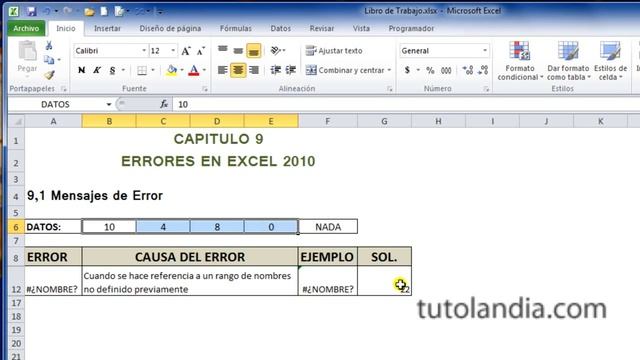Open Name Box dropdown showing DATOS
The height and width of the screenshot is (360, 640).
click(x=109, y=104)
